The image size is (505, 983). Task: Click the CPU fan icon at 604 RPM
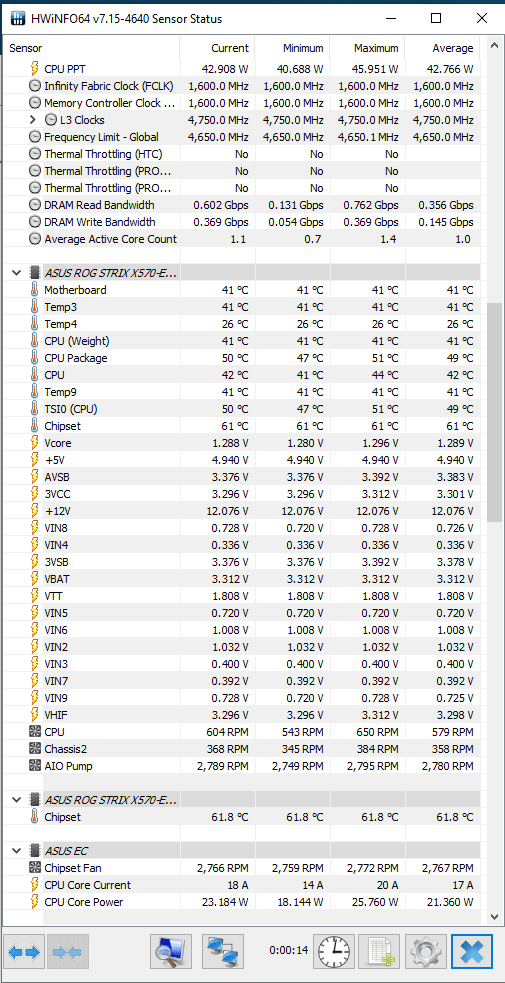tap(34, 732)
